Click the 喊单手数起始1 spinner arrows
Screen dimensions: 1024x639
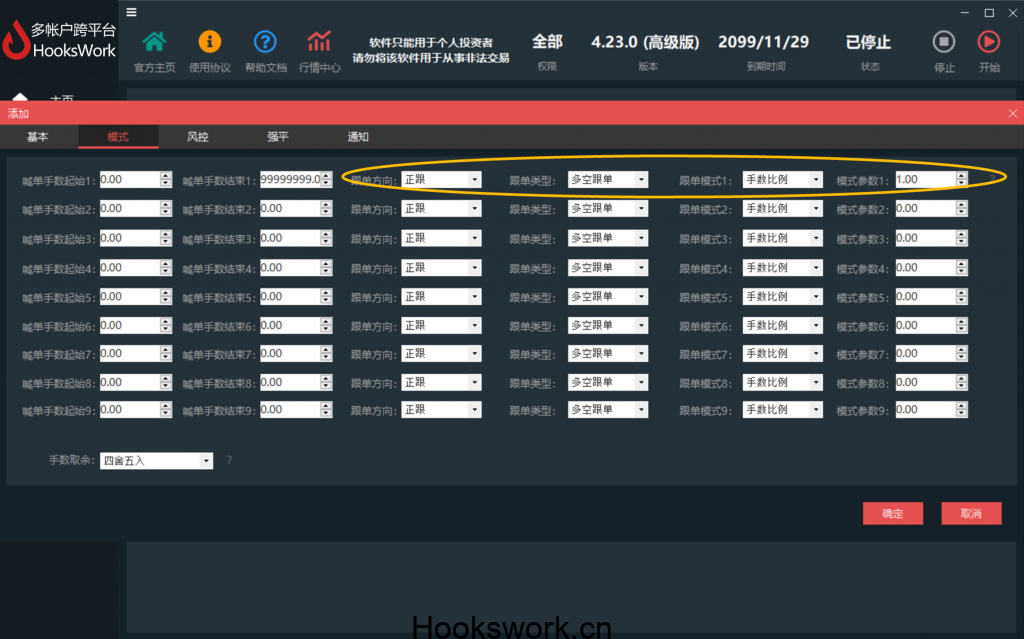[165, 180]
